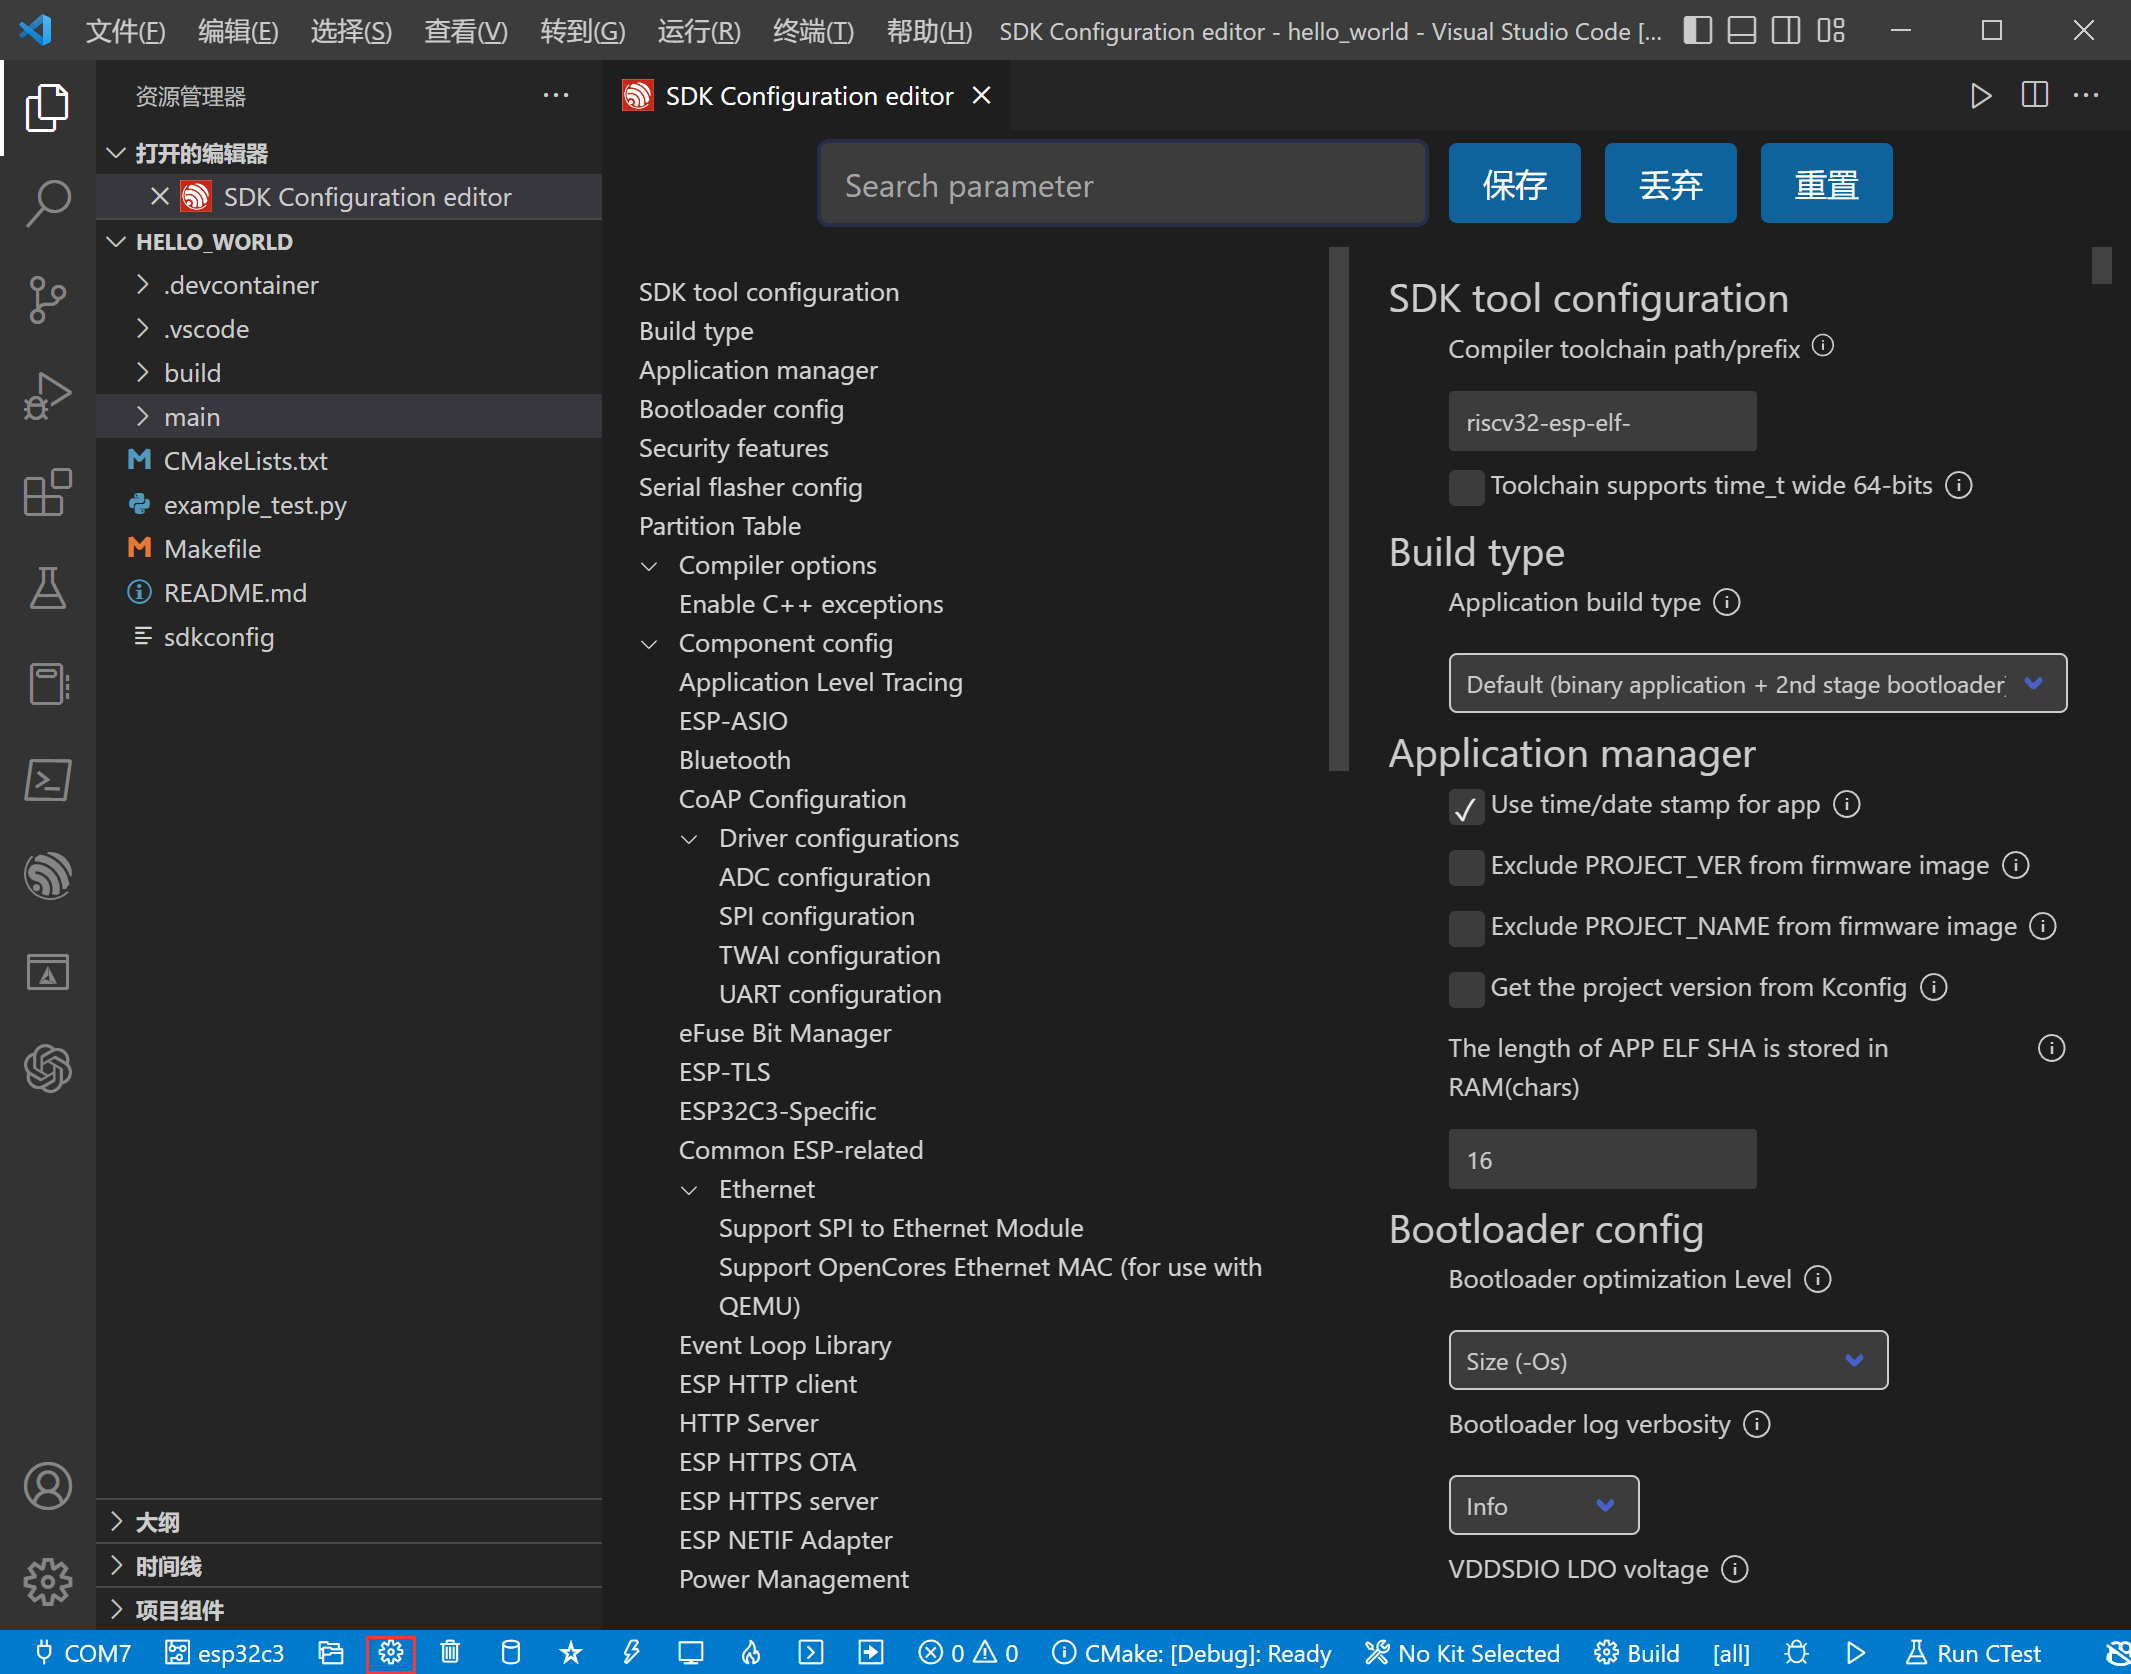Open the Search view in activity bar
Screen dimensions: 2131x1674
[x=47, y=203]
